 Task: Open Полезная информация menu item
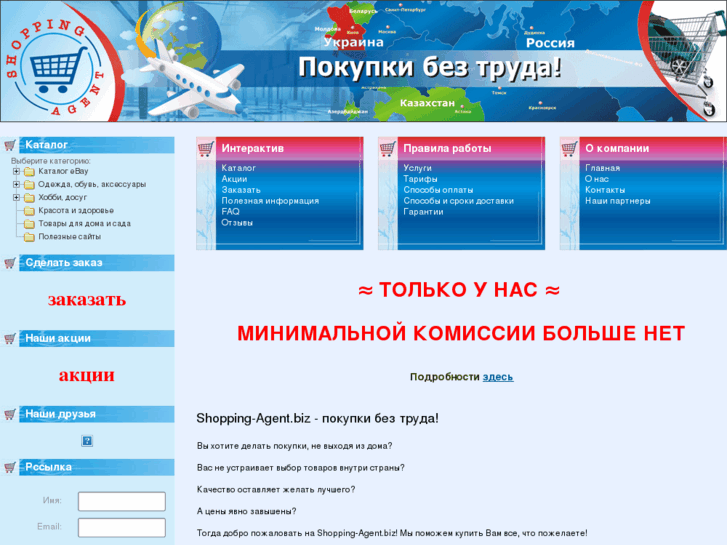(x=270, y=201)
